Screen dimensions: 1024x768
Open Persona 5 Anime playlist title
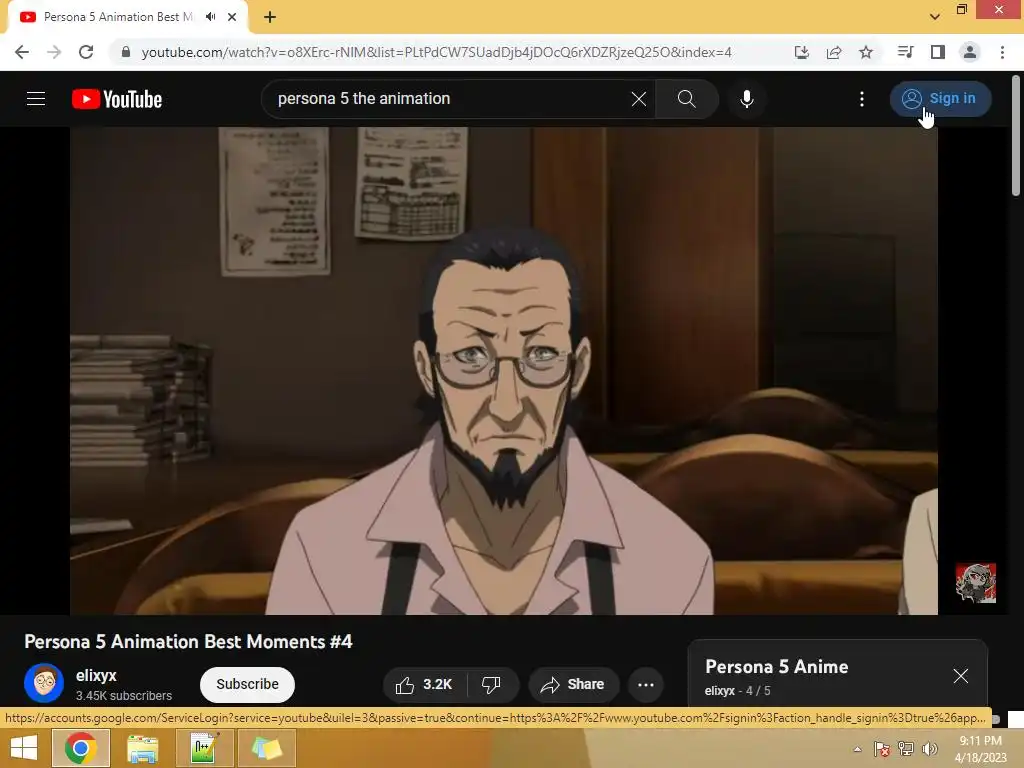pyautogui.click(x=776, y=667)
